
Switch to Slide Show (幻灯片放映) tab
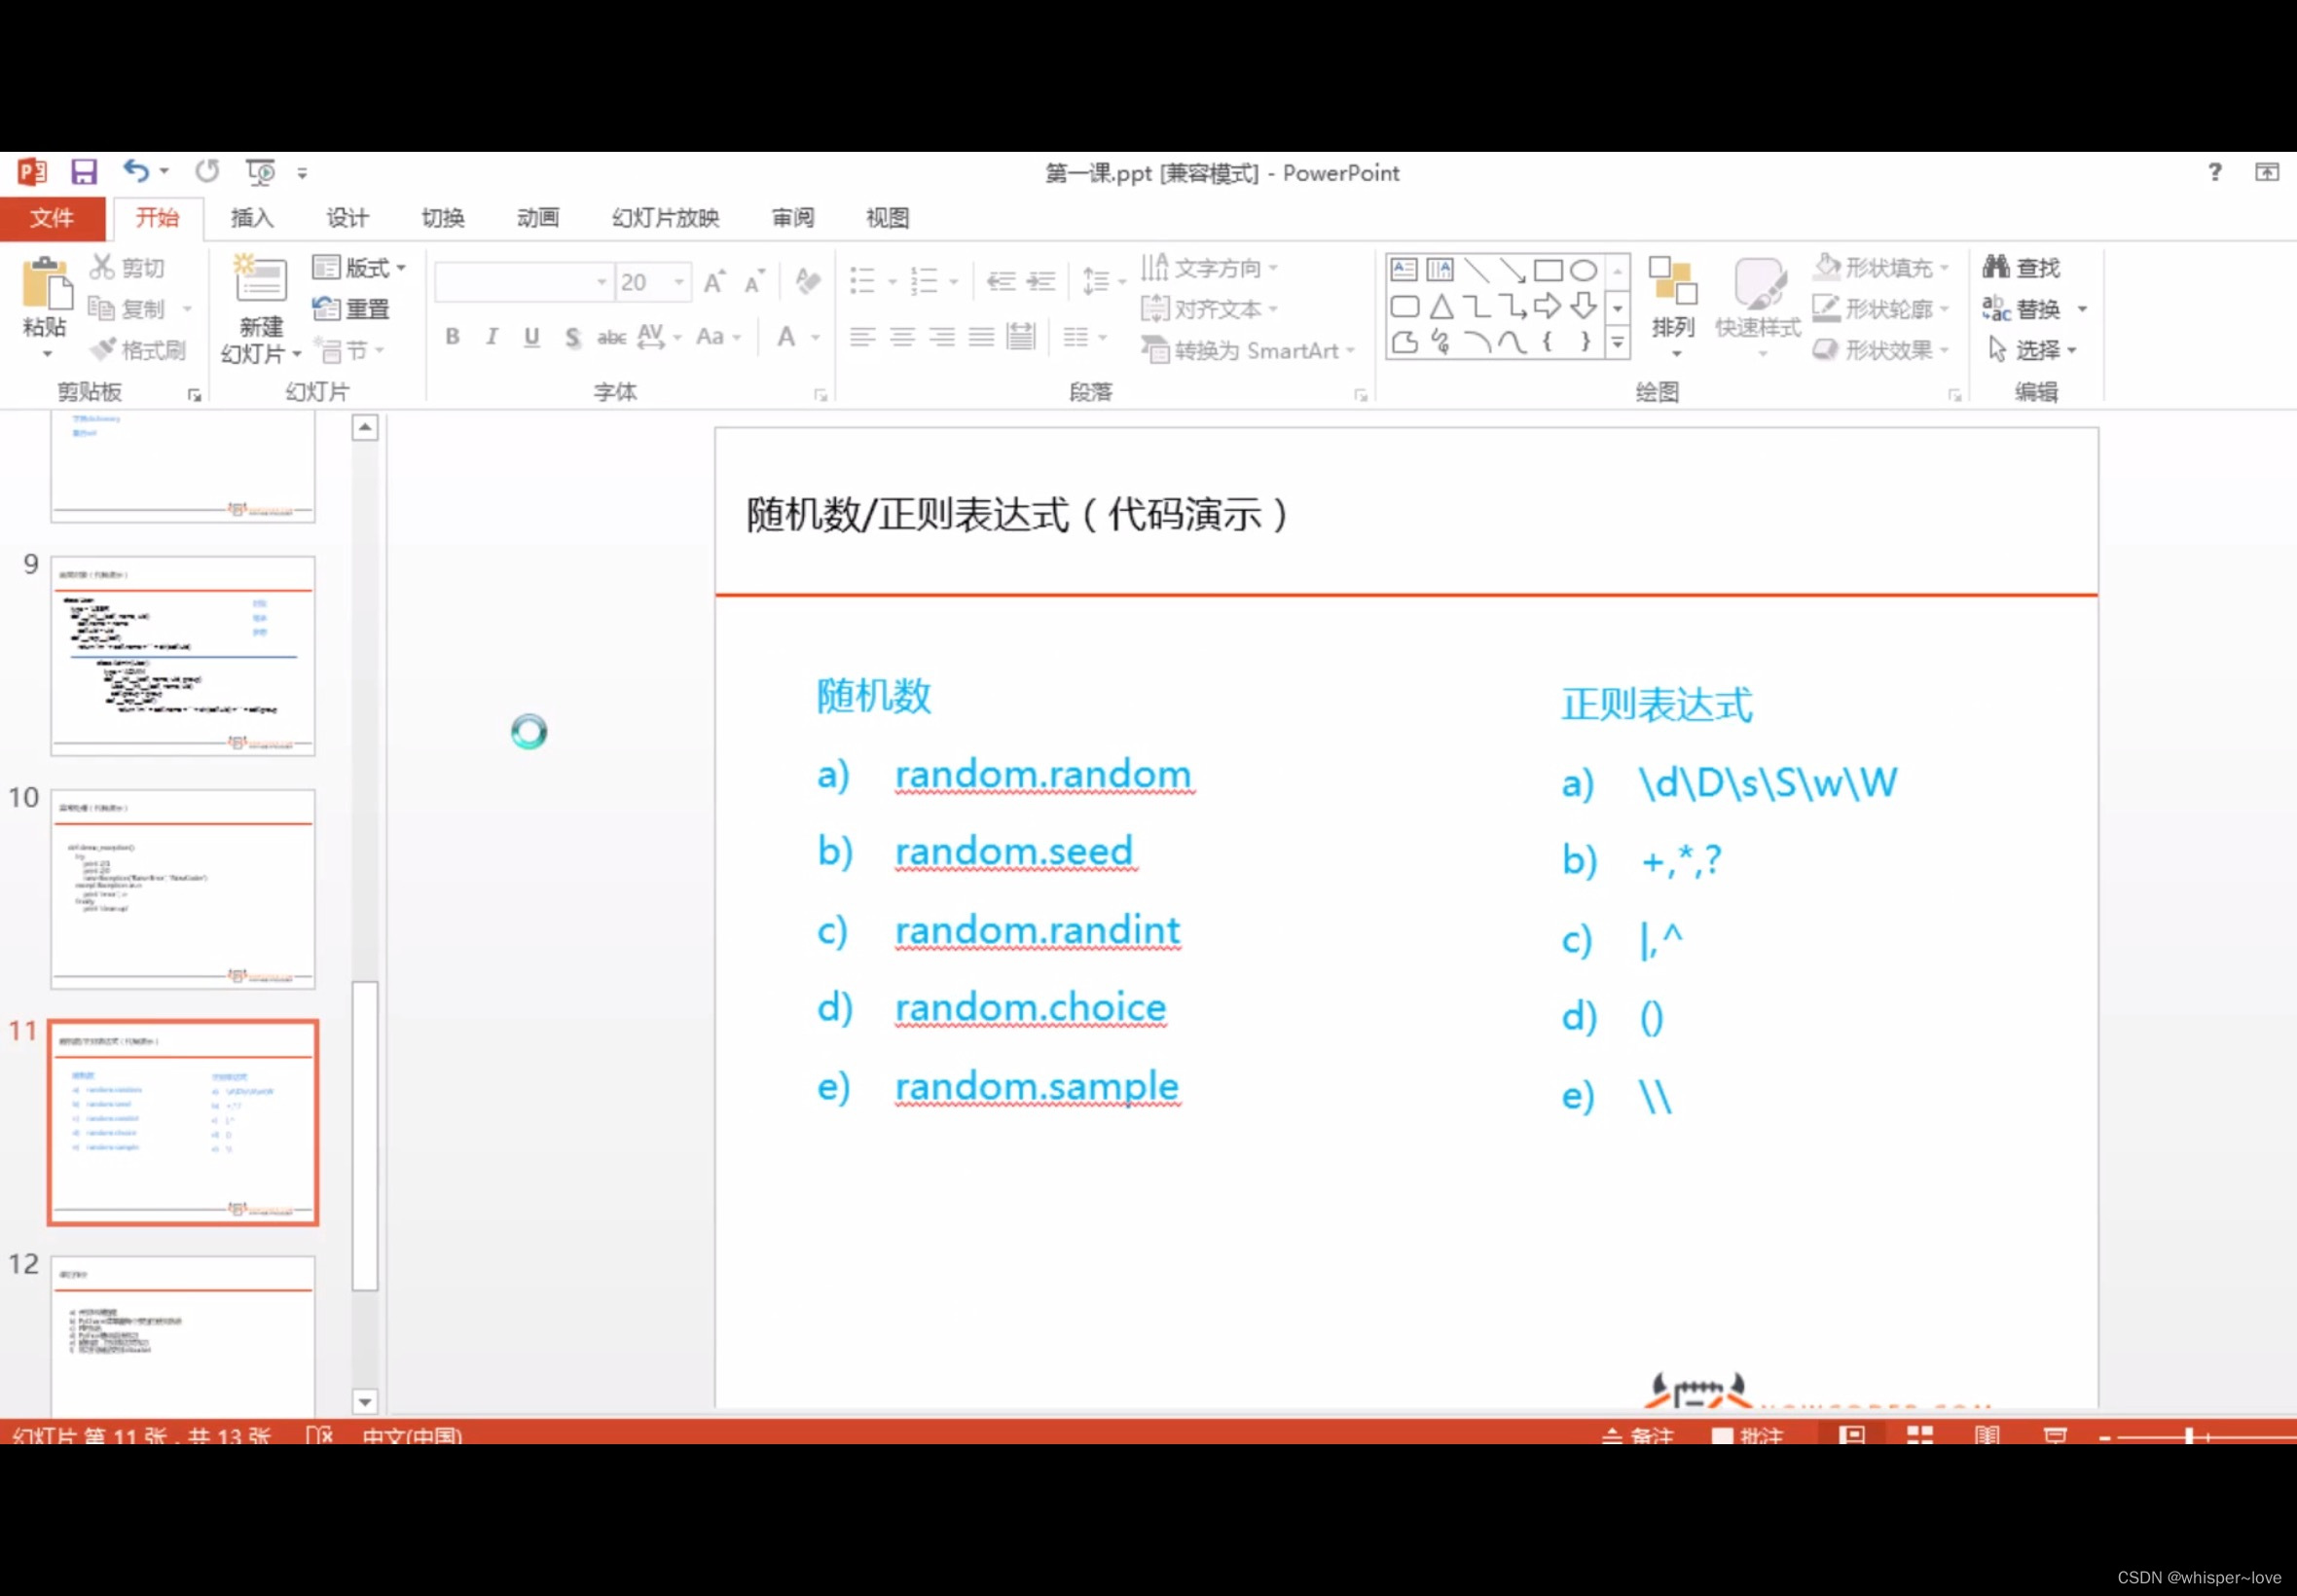pos(666,217)
